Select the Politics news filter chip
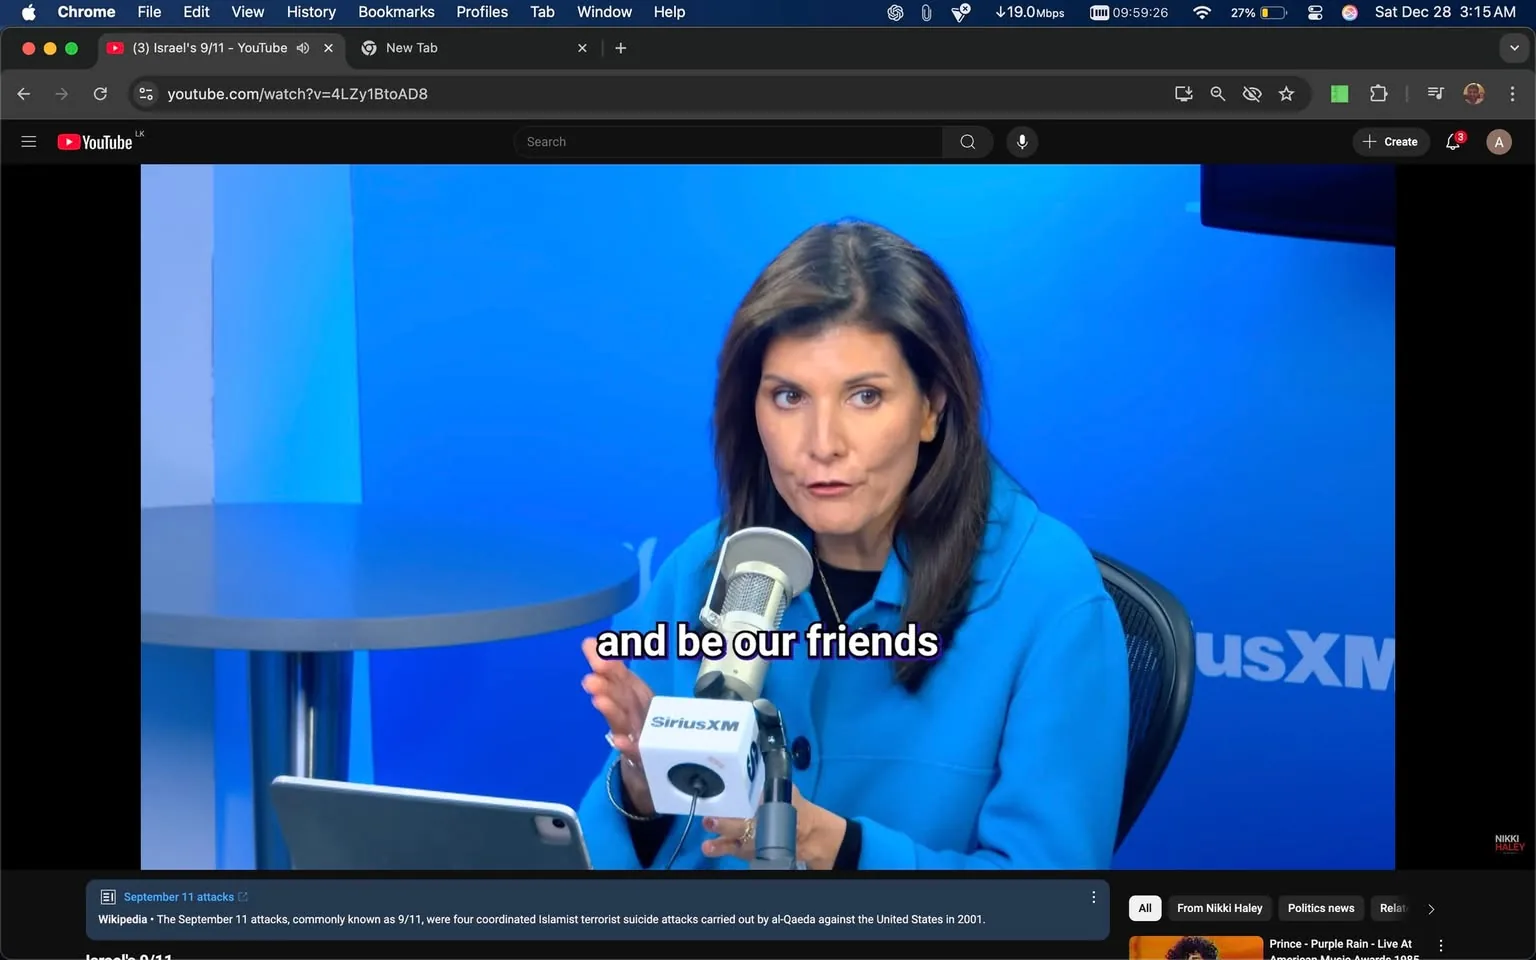The height and width of the screenshot is (960, 1536). 1320,908
